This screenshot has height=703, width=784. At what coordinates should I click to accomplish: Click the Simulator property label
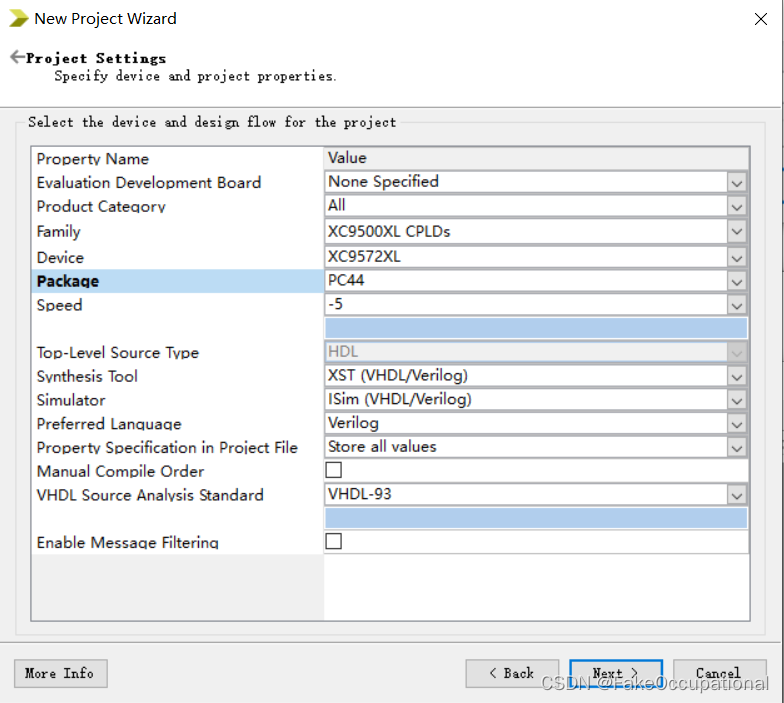(71, 400)
